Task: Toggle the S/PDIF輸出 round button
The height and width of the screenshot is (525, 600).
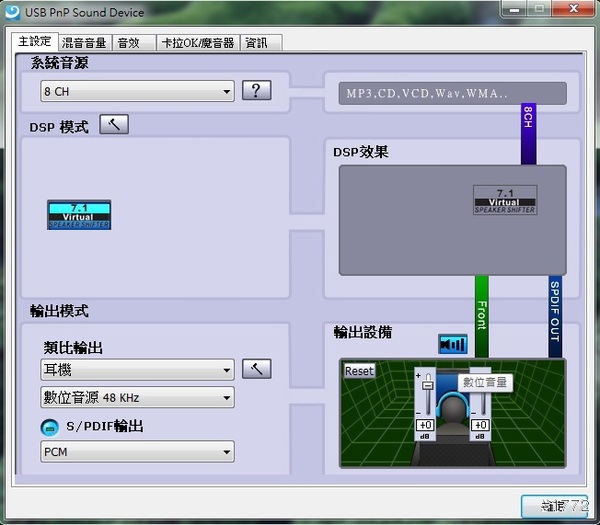Action: (49, 427)
